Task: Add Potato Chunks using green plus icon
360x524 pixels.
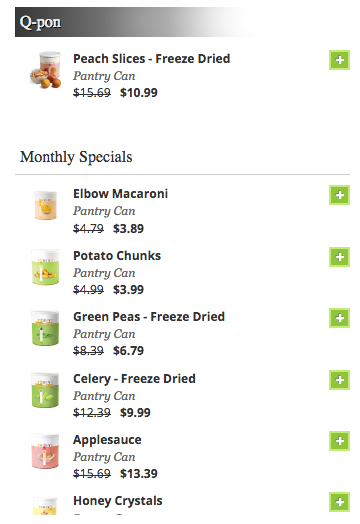Action: tap(339, 257)
